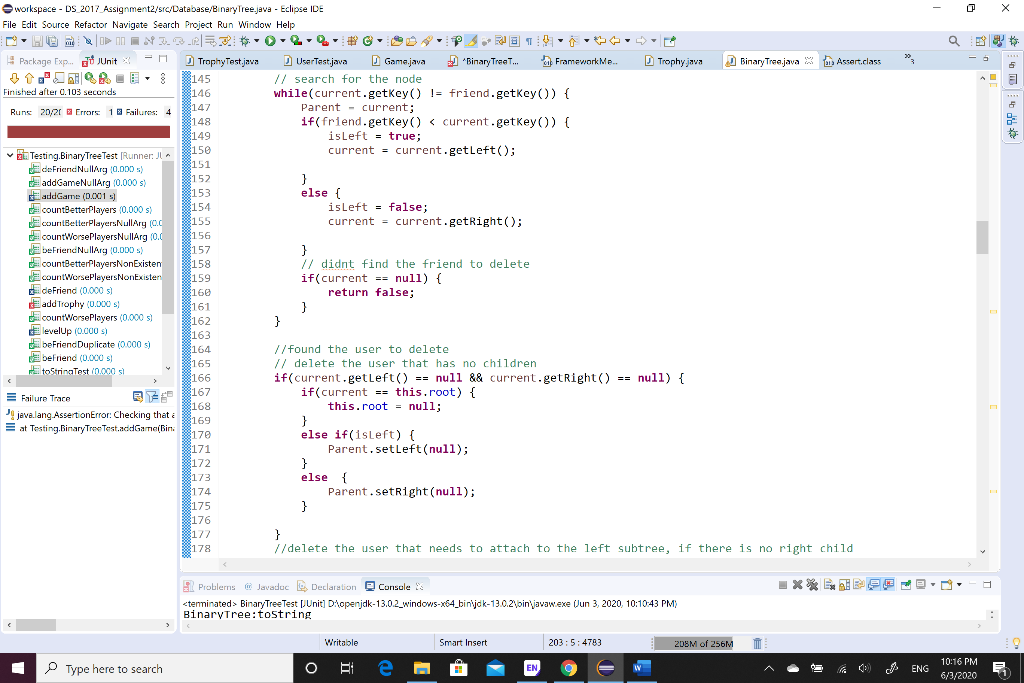The width and height of the screenshot is (1024, 683).
Task: Go to previous failed JUnit test
Action: [29, 78]
